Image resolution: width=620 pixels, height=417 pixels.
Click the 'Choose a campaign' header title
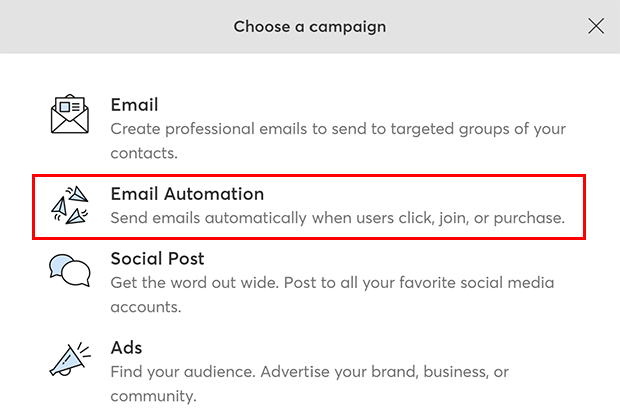click(310, 26)
